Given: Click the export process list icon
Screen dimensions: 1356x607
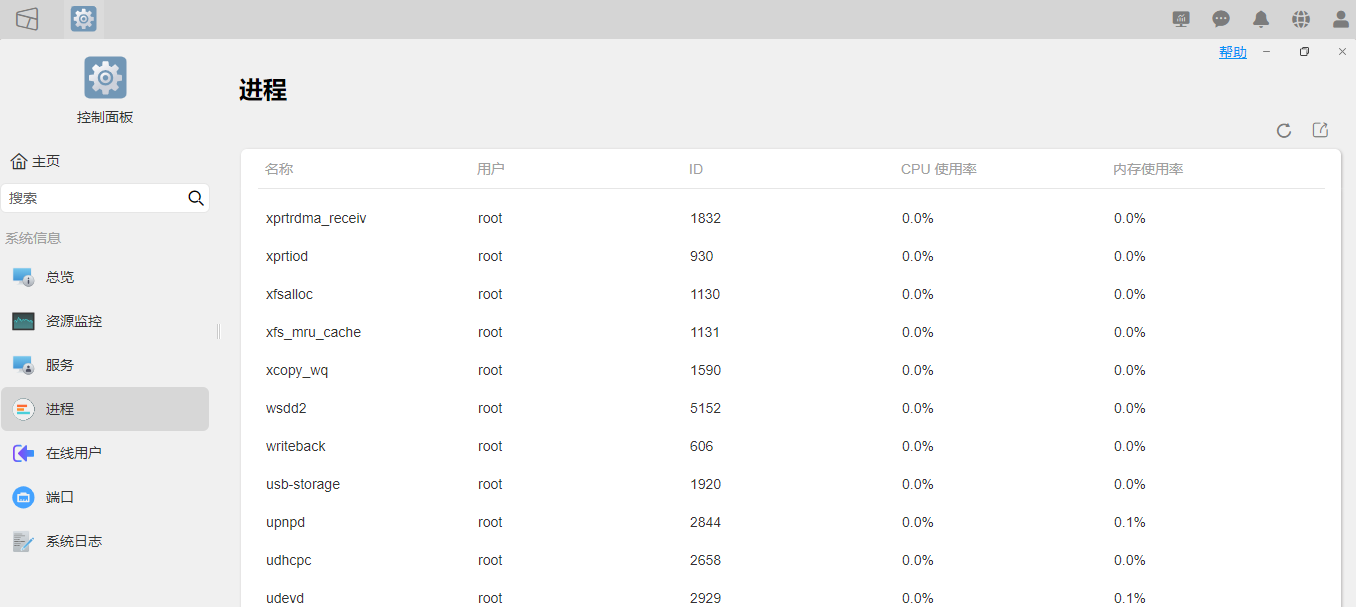Looking at the screenshot, I should point(1320,130).
